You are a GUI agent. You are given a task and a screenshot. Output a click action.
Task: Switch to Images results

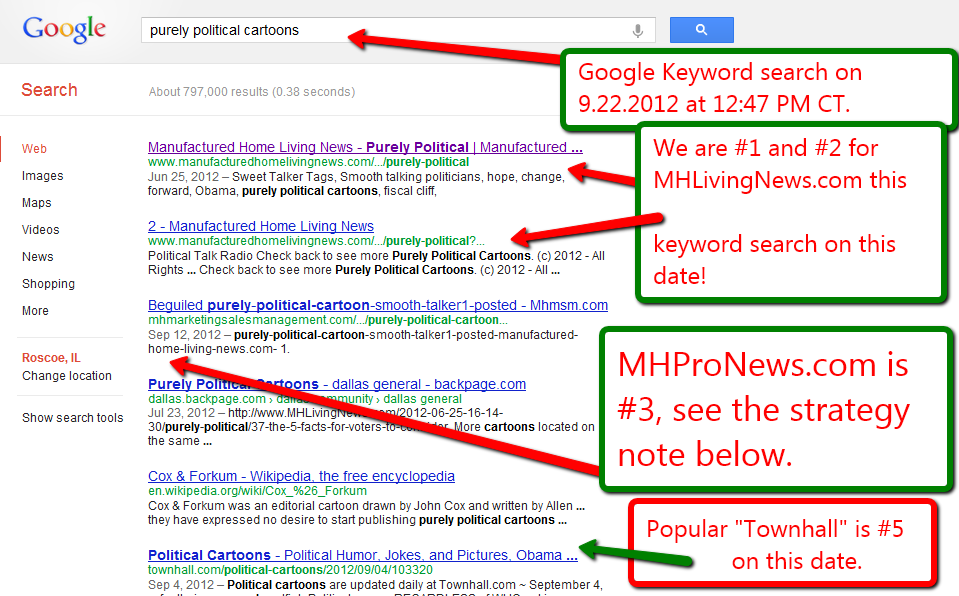point(42,176)
